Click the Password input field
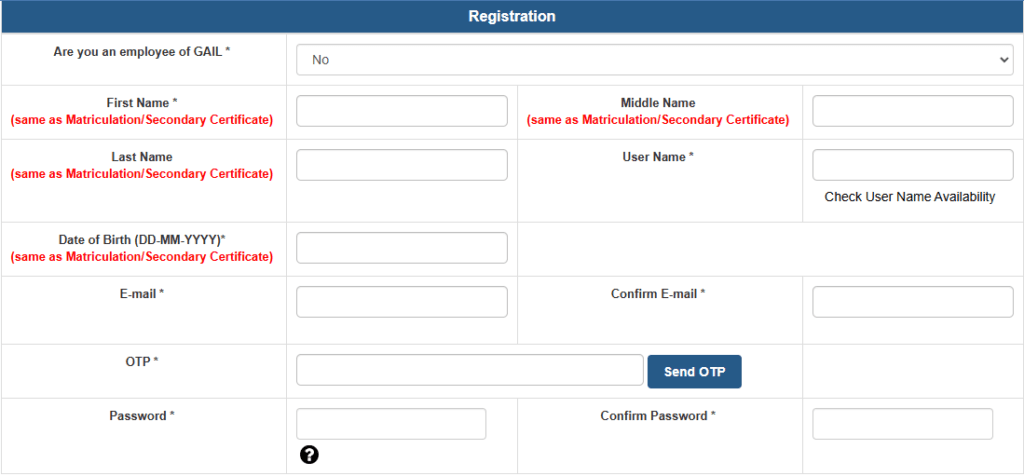The height and width of the screenshot is (476, 1024). click(x=391, y=424)
